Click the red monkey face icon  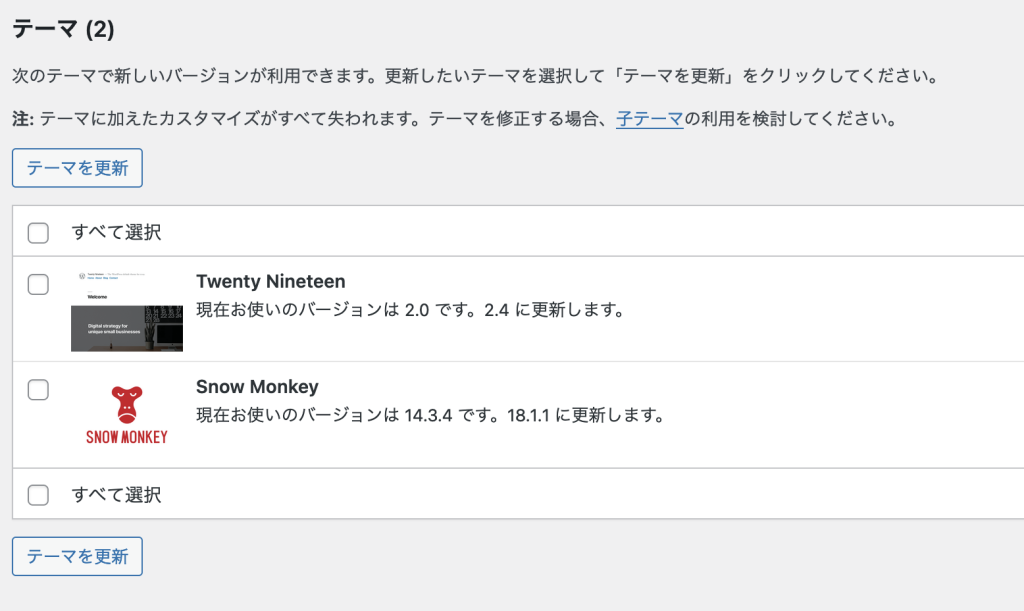[x=126, y=404]
